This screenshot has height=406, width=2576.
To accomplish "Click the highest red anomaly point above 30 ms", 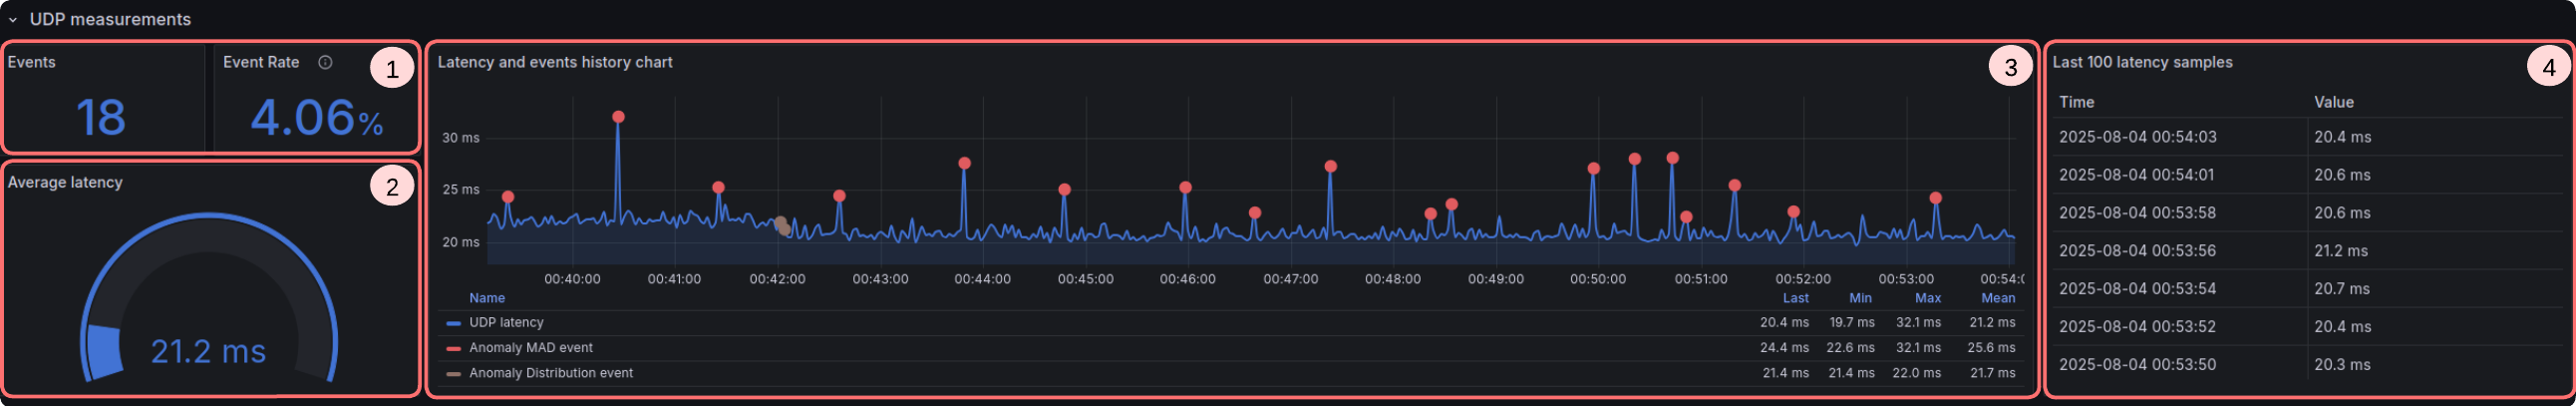I will click(x=618, y=117).
